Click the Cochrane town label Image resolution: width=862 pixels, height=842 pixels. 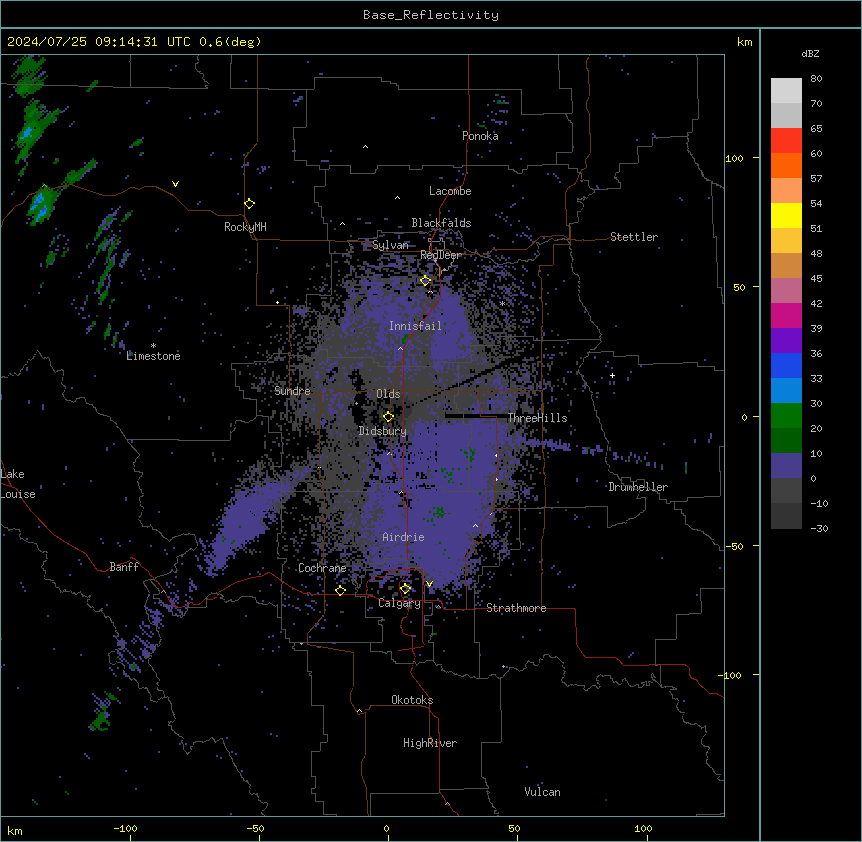(322, 568)
